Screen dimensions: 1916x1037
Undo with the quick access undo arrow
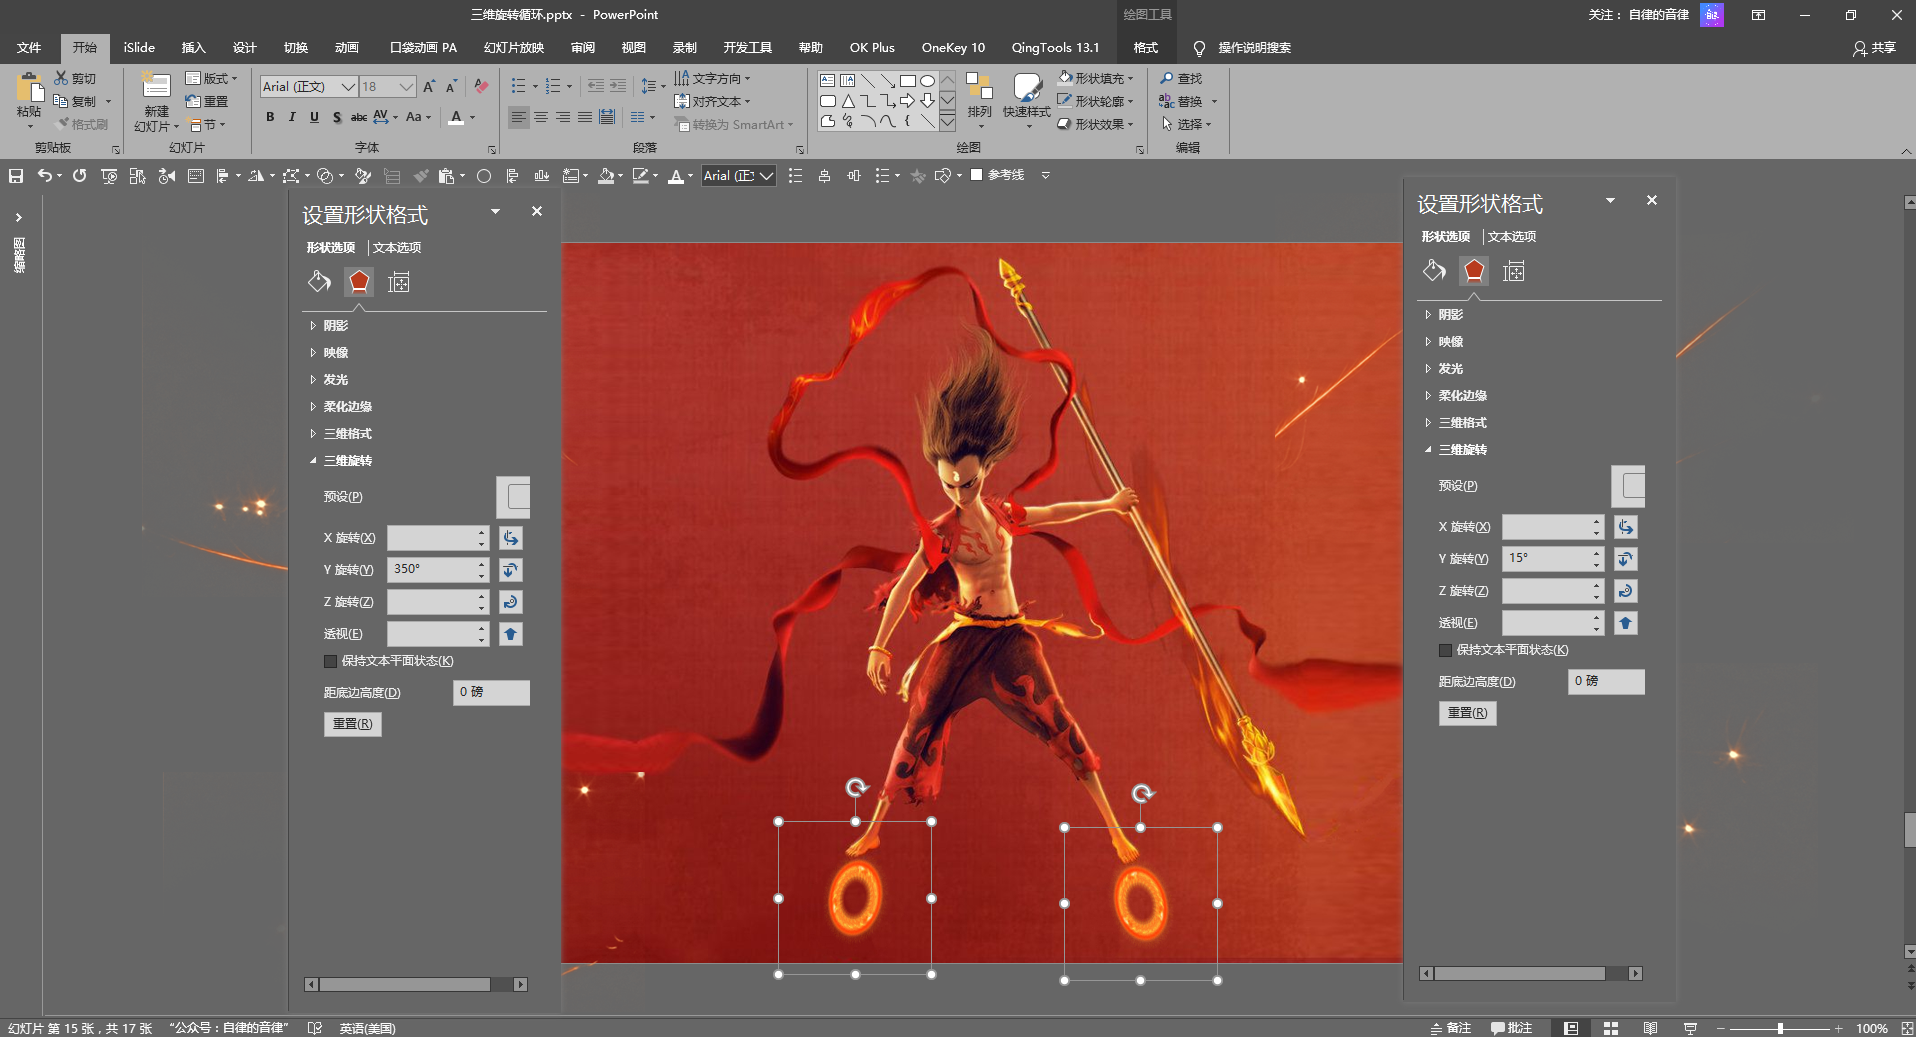click(44, 176)
